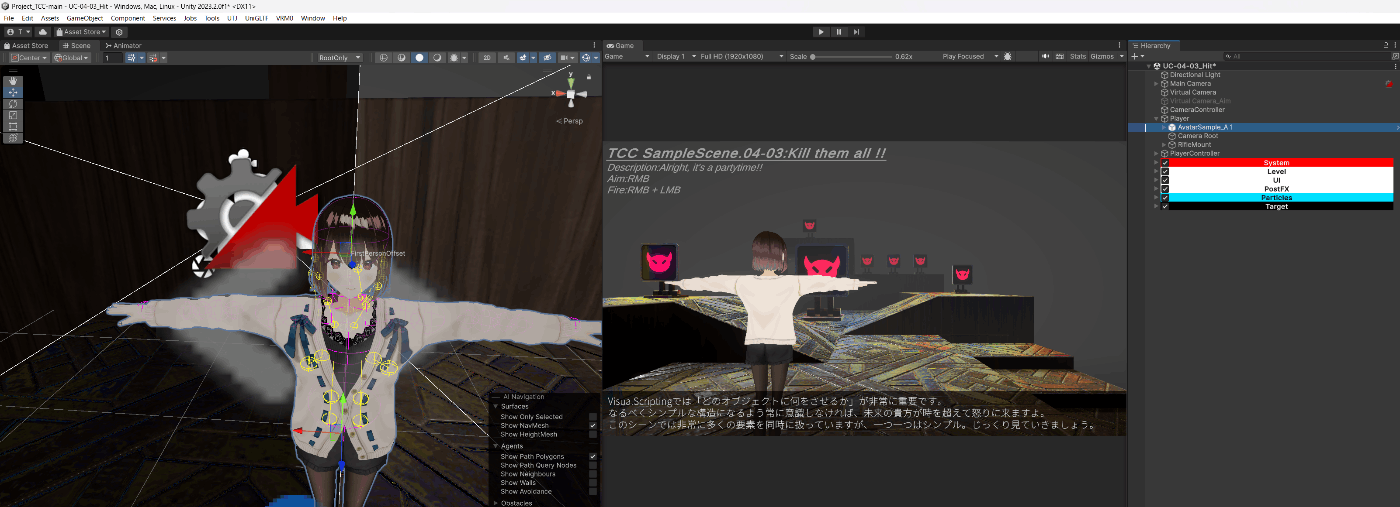
Task: Toggle the System checkbox in Hierarchy
Action: [x=1165, y=163]
